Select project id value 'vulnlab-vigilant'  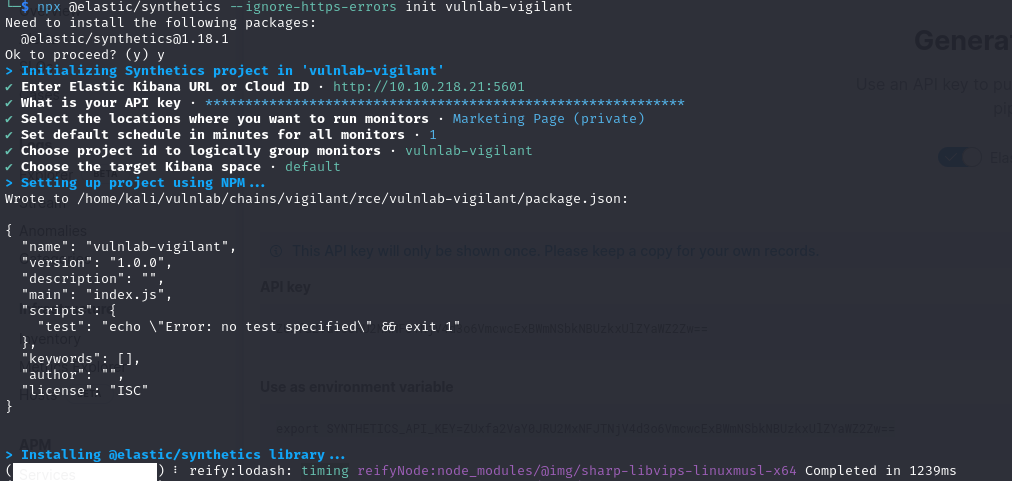coord(469,151)
